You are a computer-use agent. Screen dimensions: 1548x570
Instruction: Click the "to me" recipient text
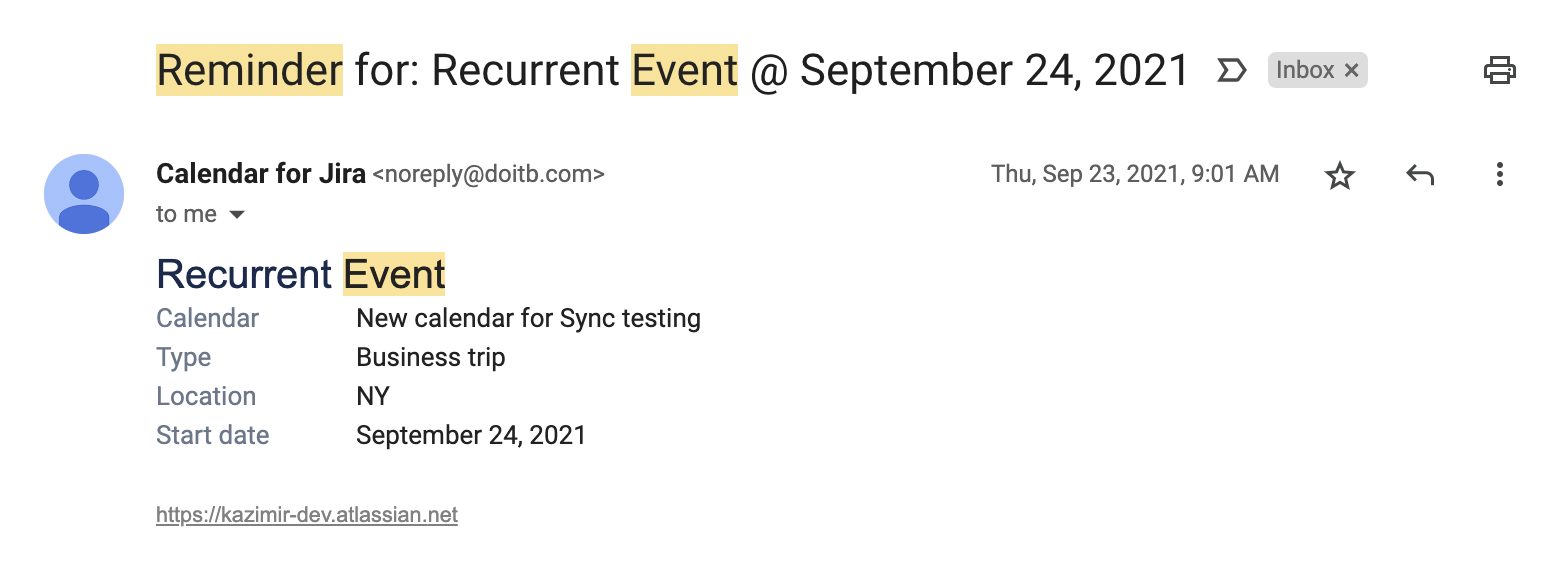[186, 215]
